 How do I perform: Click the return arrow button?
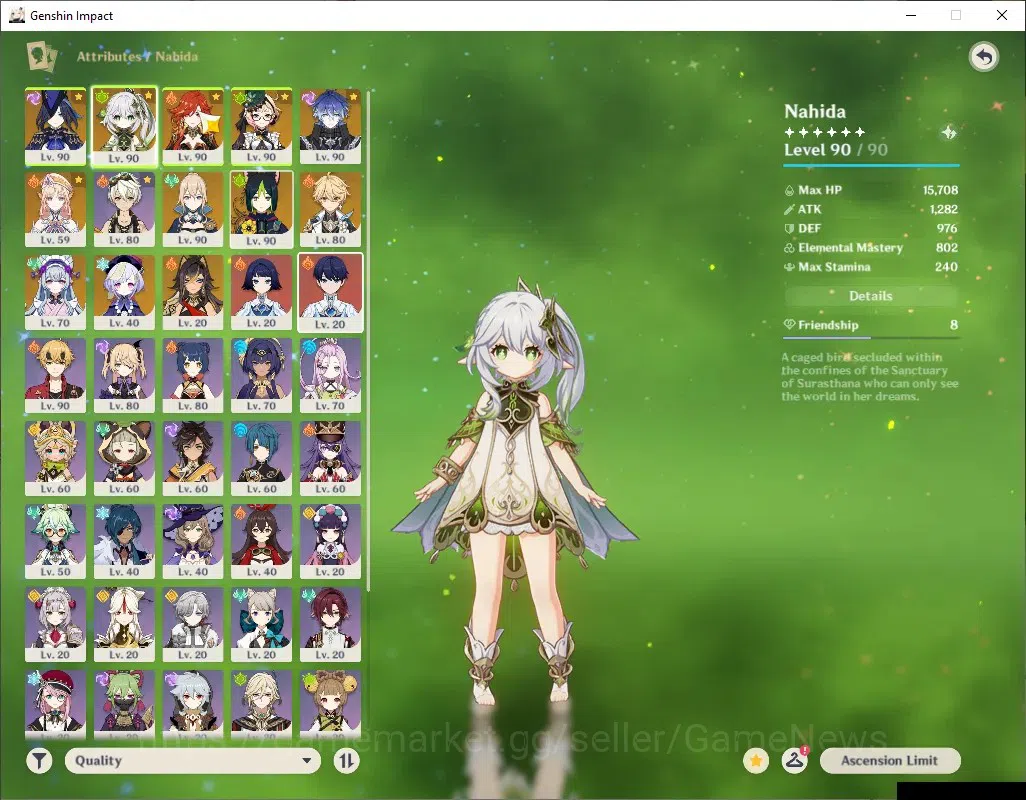[x=983, y=57]
